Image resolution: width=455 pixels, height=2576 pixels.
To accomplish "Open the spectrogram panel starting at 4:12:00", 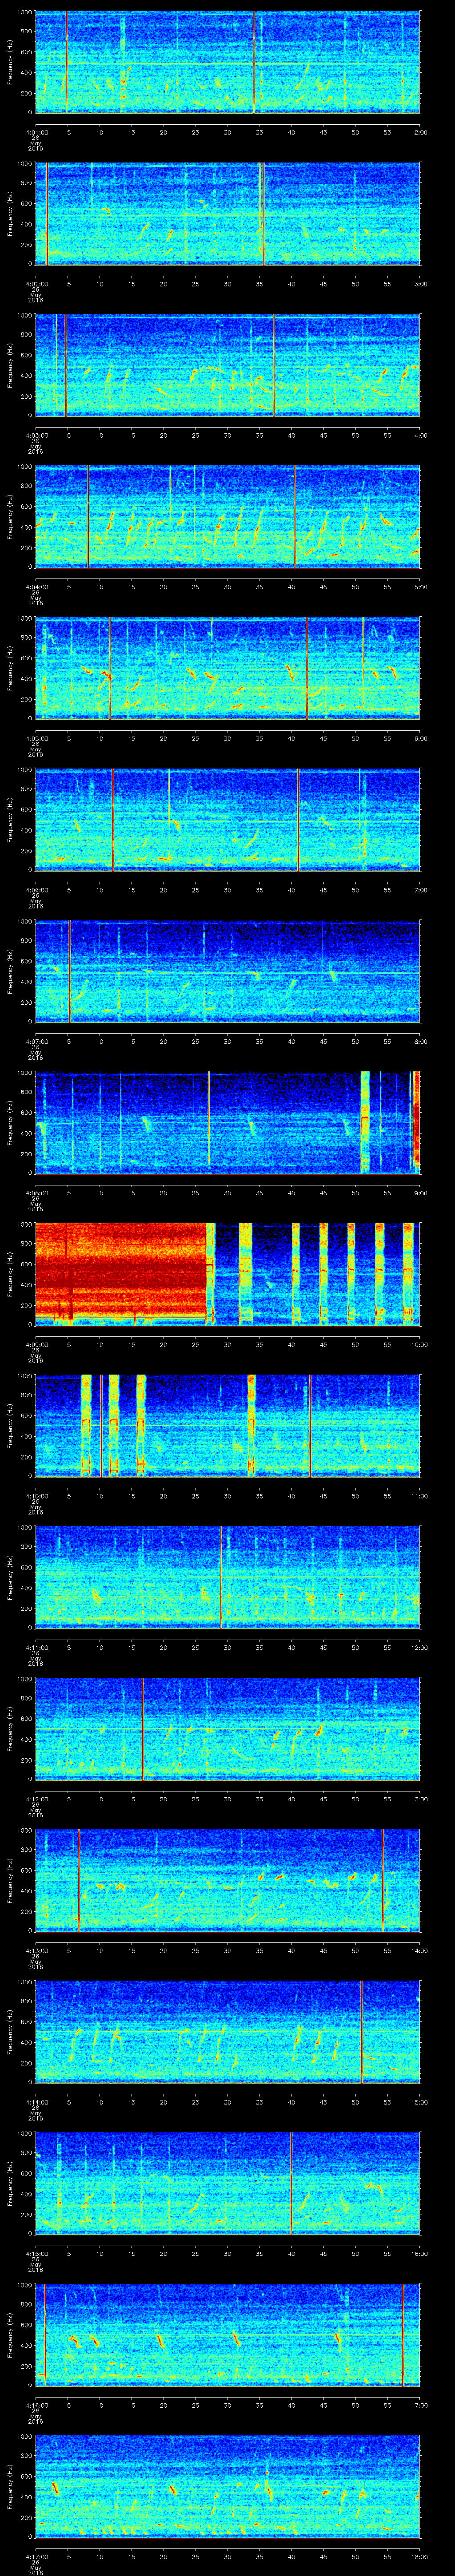I will click(x=228, y=1729).
